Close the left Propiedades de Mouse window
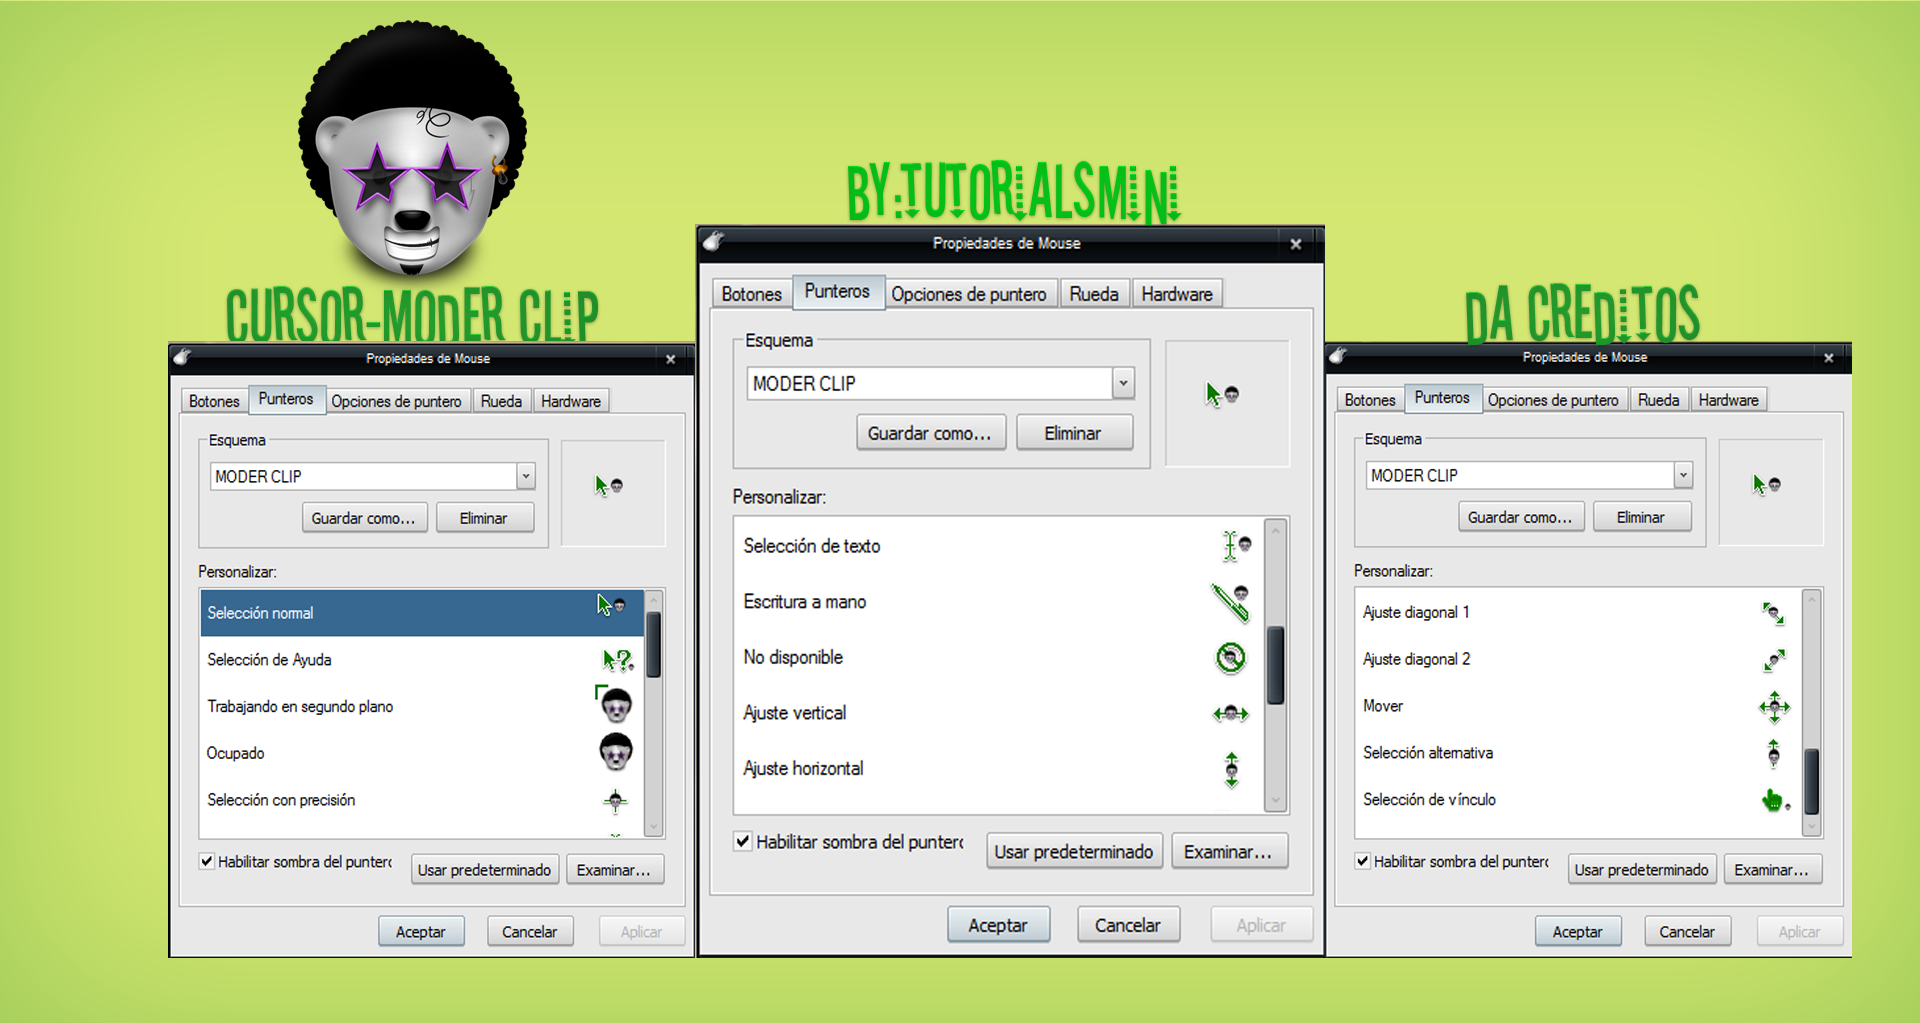The image size is (1920, 1023). point(671,359)
